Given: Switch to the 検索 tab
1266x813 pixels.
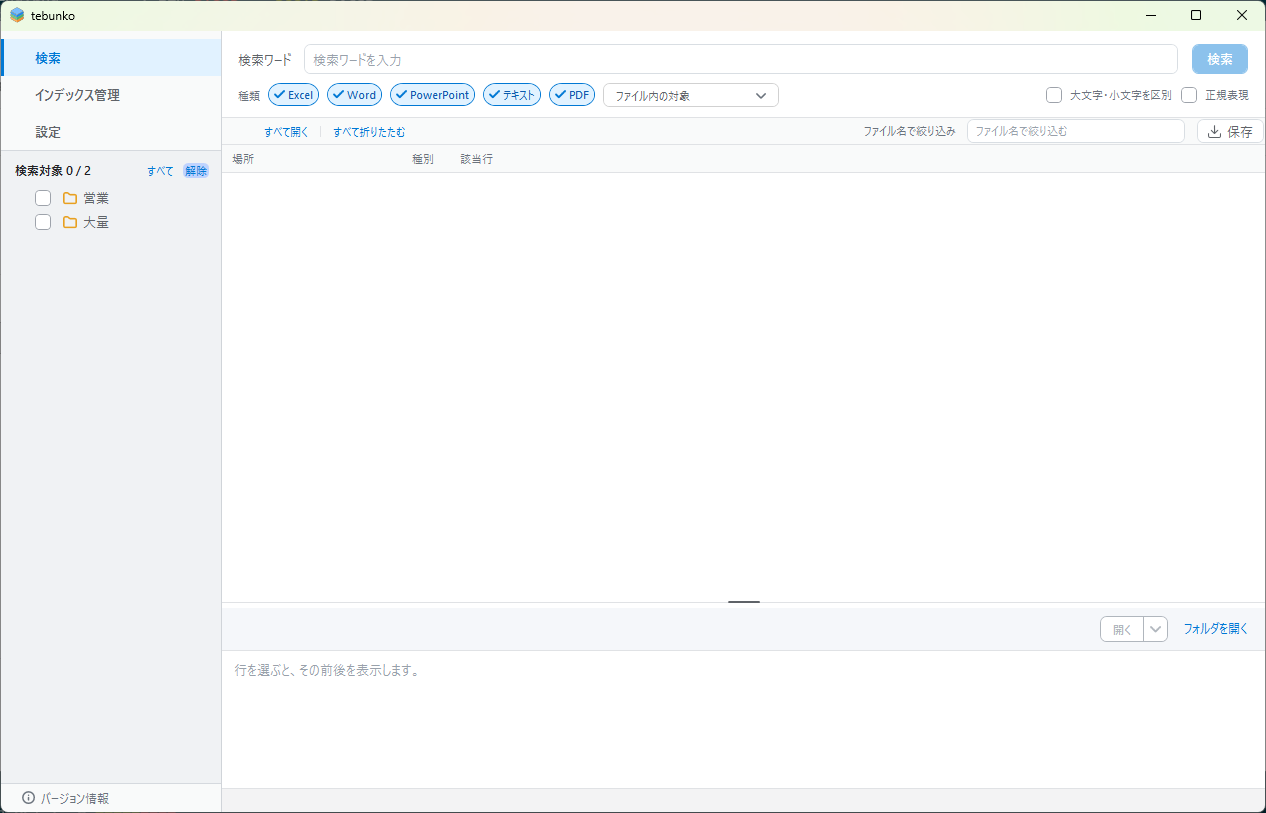Looking at the screenshot, I should point(111,58).
